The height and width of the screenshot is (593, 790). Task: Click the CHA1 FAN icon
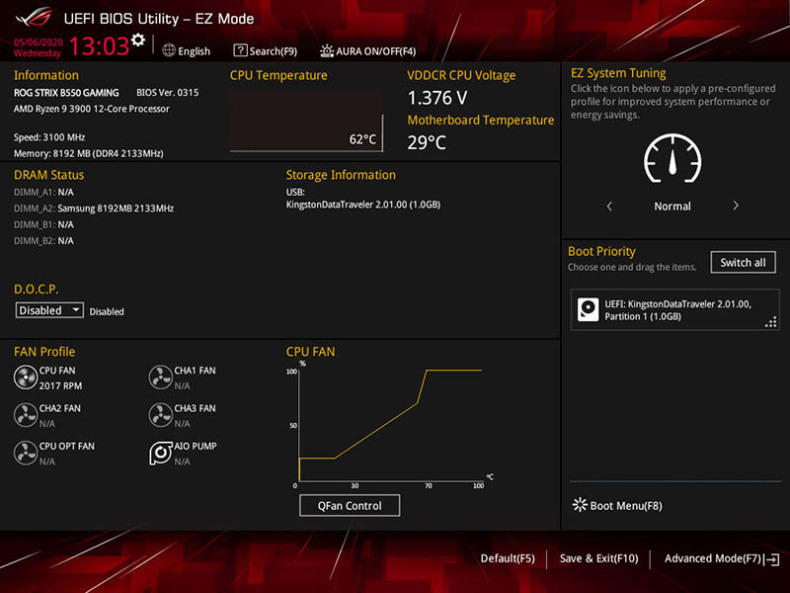(161, 377)
